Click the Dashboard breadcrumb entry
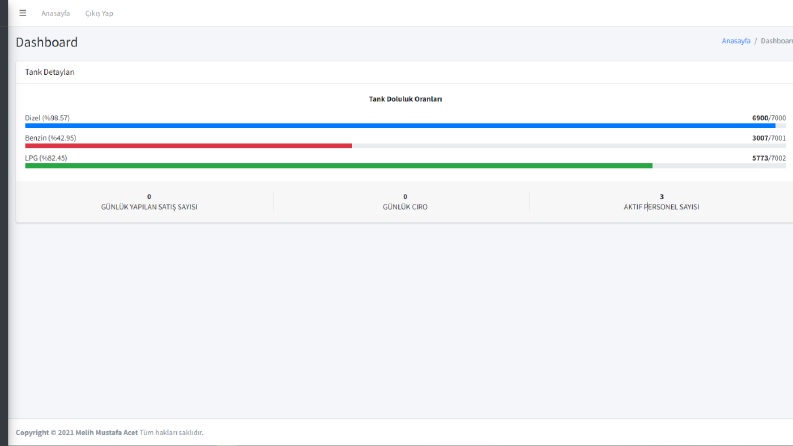The image size is (793, 446). [x=777, y=41]
